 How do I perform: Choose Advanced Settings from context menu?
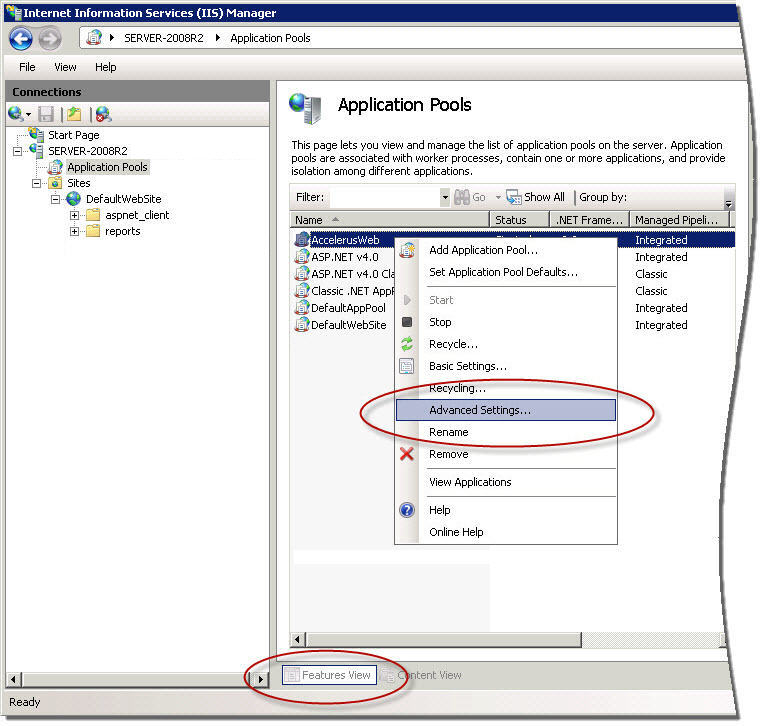click(x=505, y=410)
